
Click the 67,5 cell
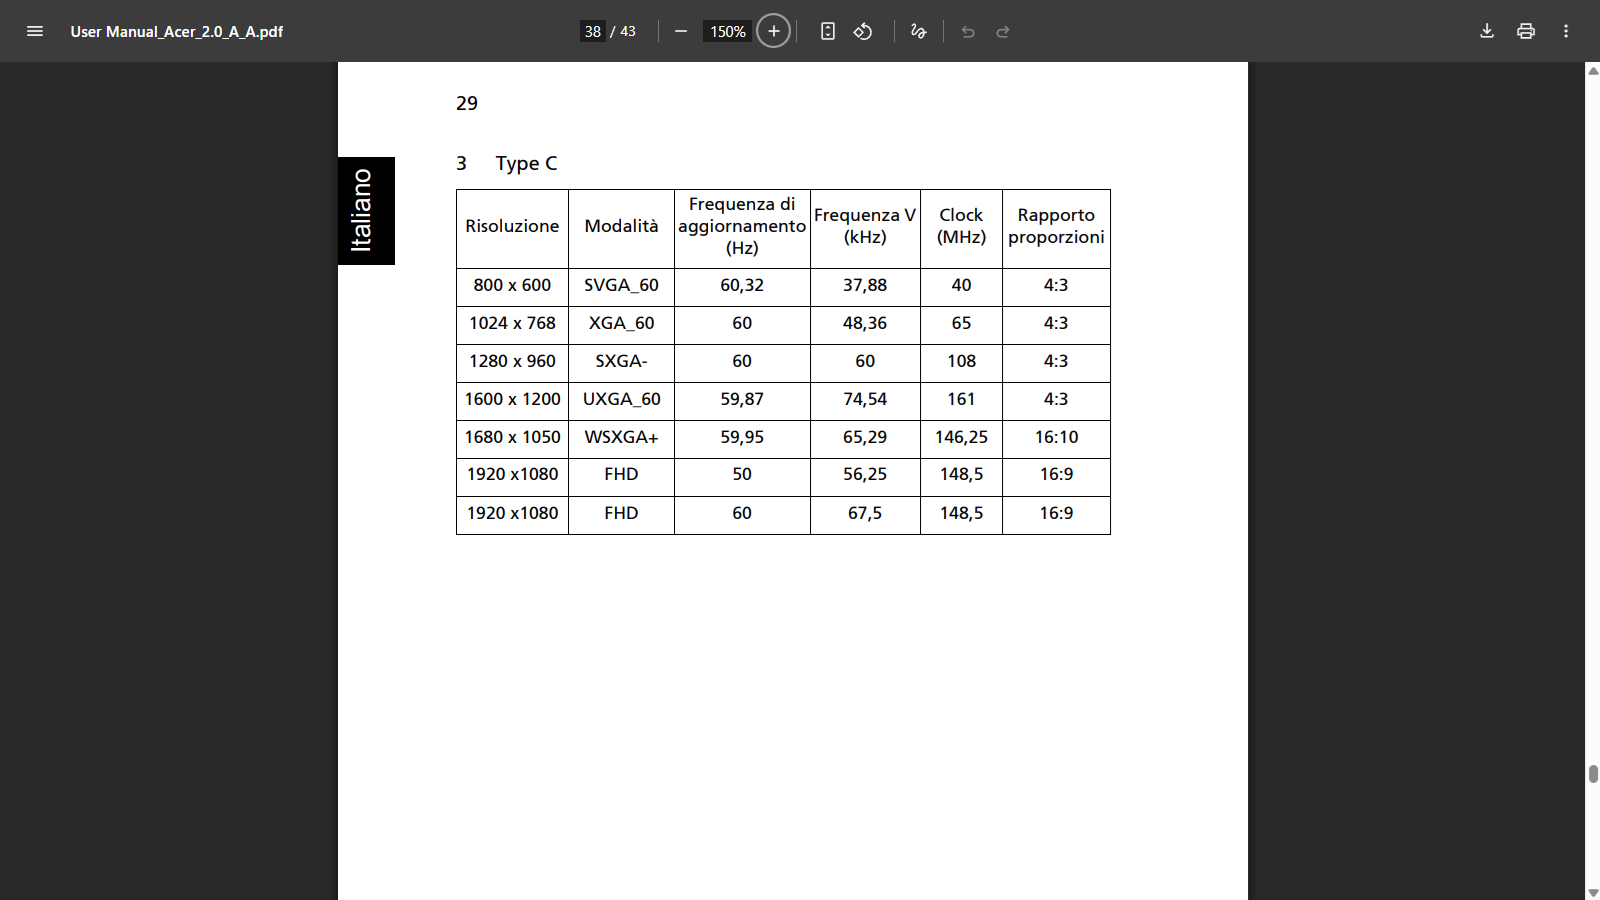tap(865, 513)
